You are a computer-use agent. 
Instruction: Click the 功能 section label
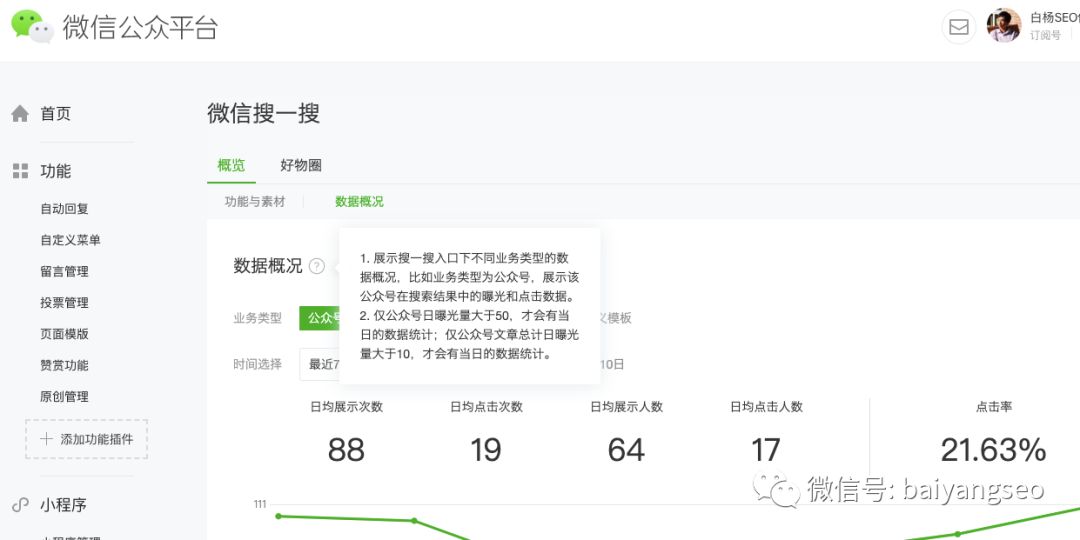click(55, 171)
